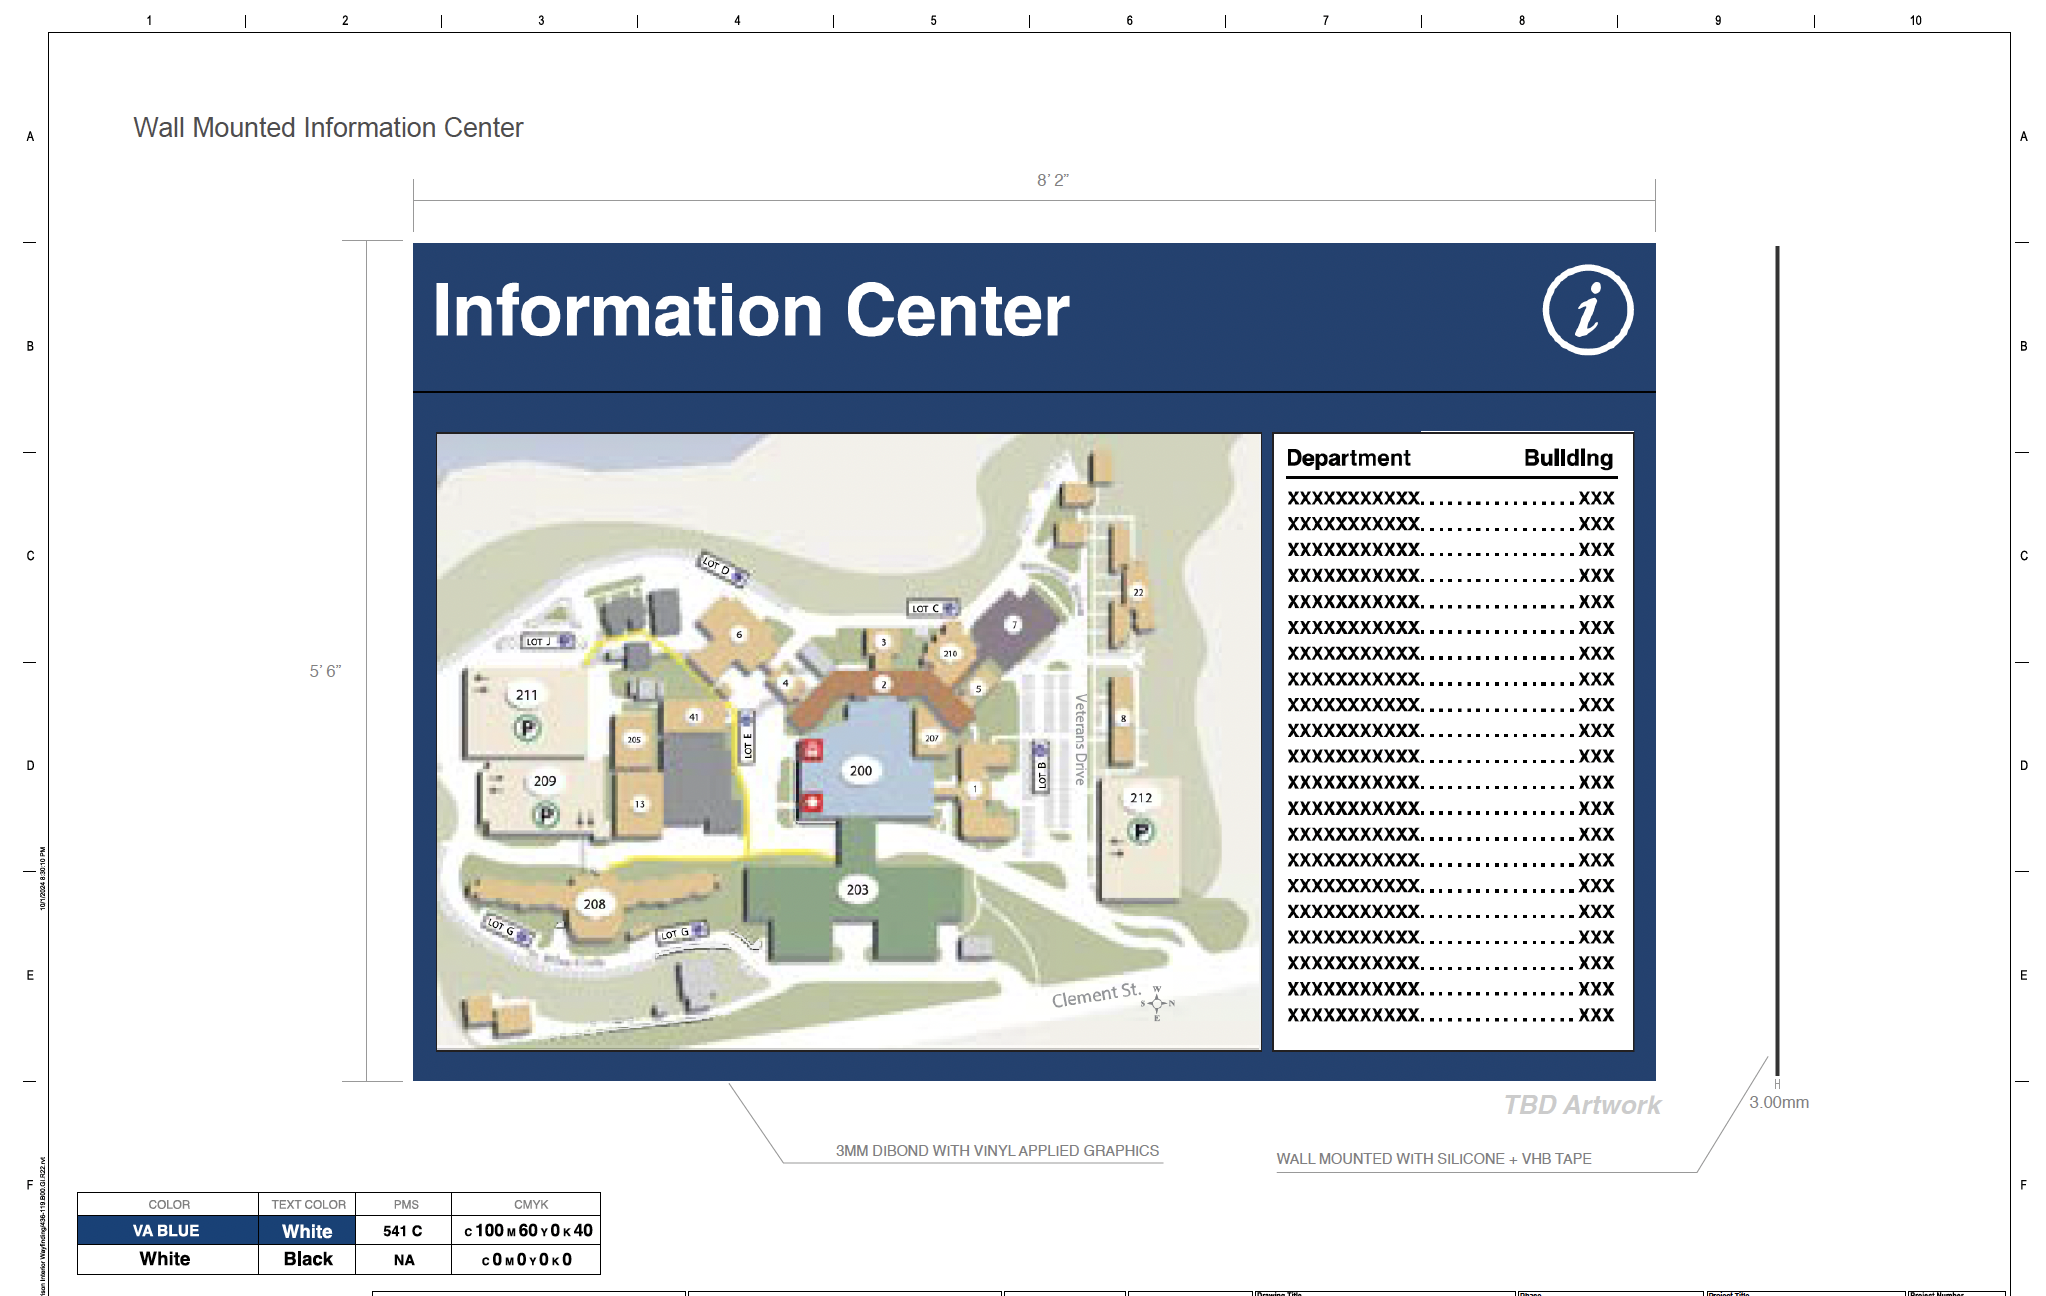This screenshot has height=1296, width=2046.
Task: Click the 541 C PMS value
Action: click(403, 1231)
